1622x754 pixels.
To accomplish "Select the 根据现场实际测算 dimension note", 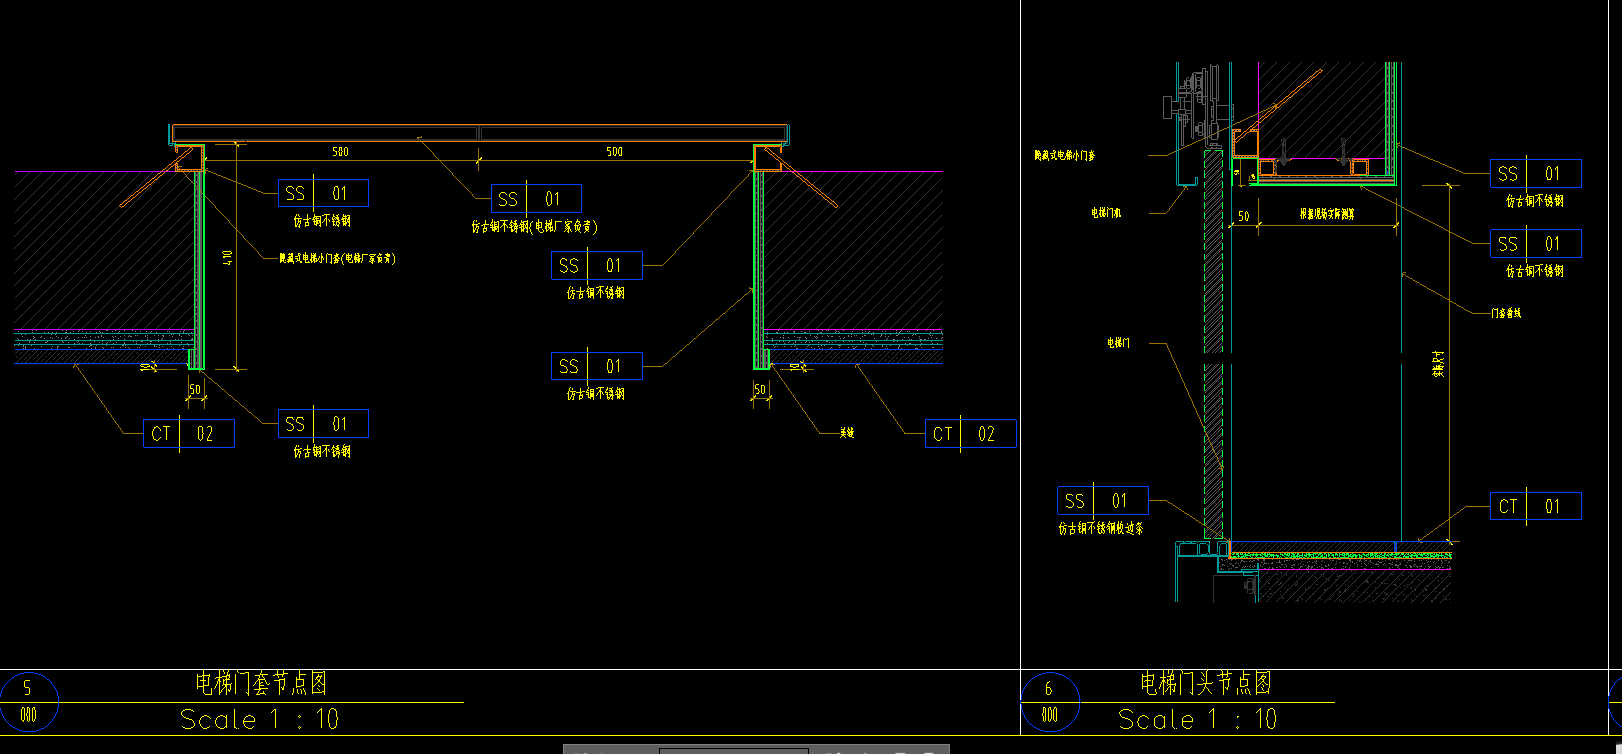I will tap(1327, 214).
